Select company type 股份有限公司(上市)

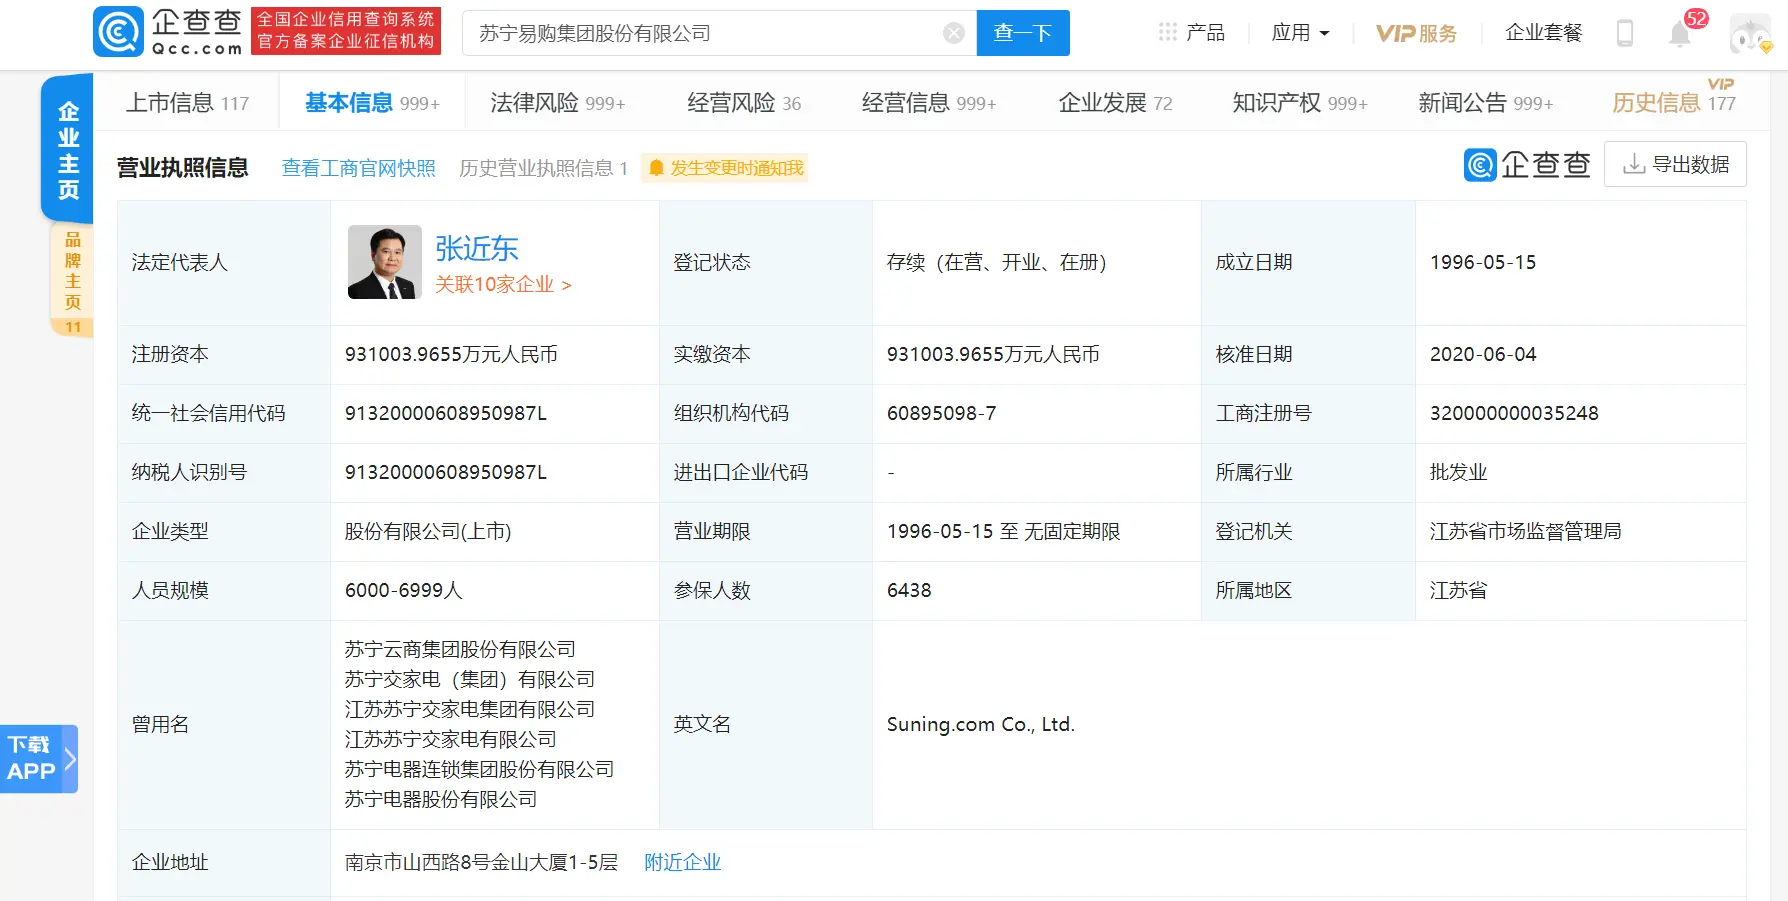click(428, 531)
